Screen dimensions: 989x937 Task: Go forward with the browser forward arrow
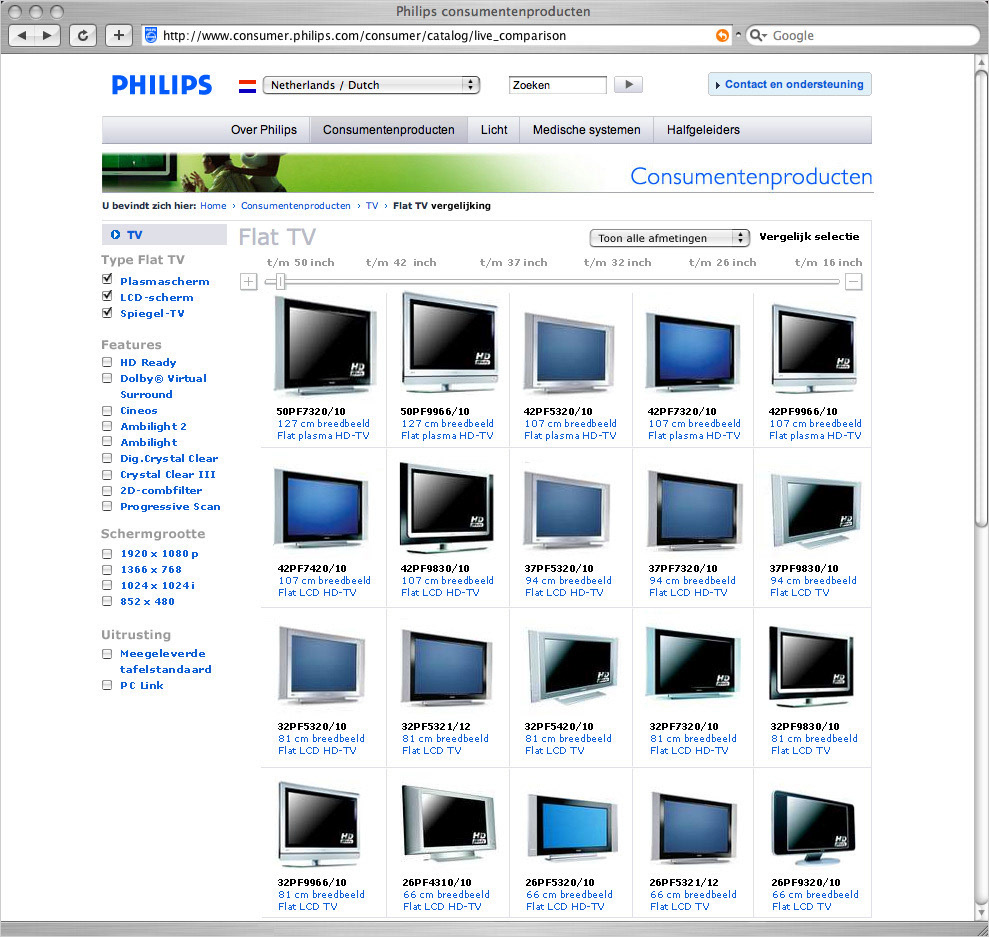point(47,35)
